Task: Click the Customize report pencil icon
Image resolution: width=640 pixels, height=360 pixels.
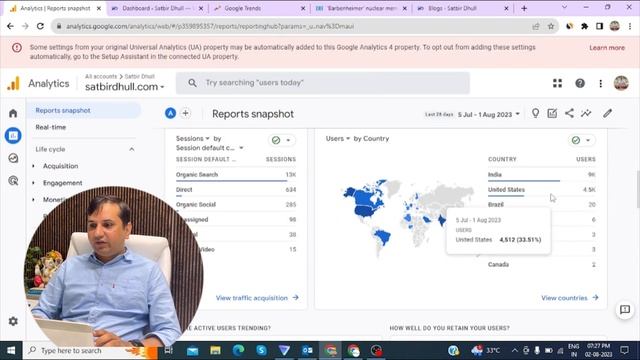Action: click(608, 113)
